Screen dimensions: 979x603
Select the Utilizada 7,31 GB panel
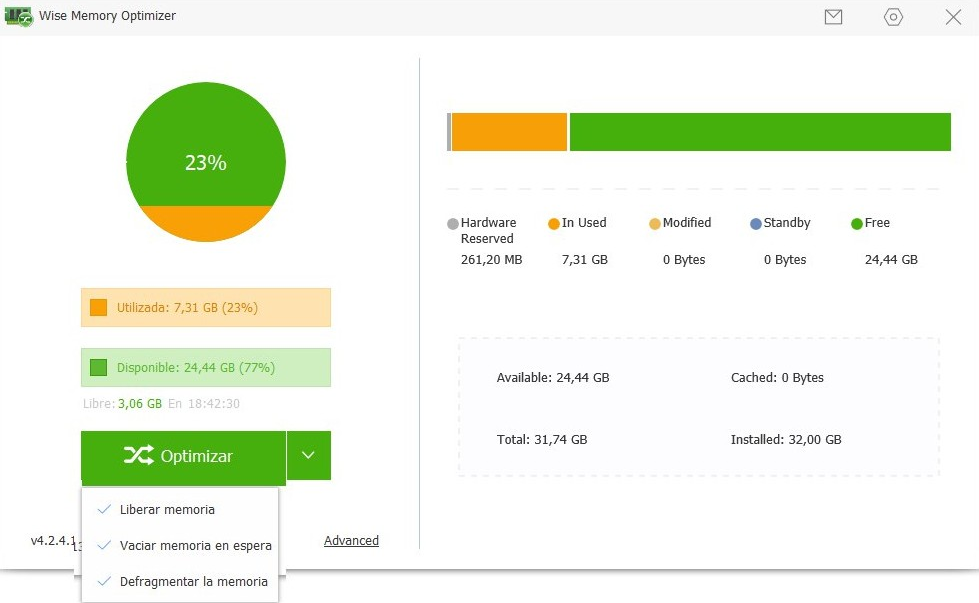(x=205, y=307)
